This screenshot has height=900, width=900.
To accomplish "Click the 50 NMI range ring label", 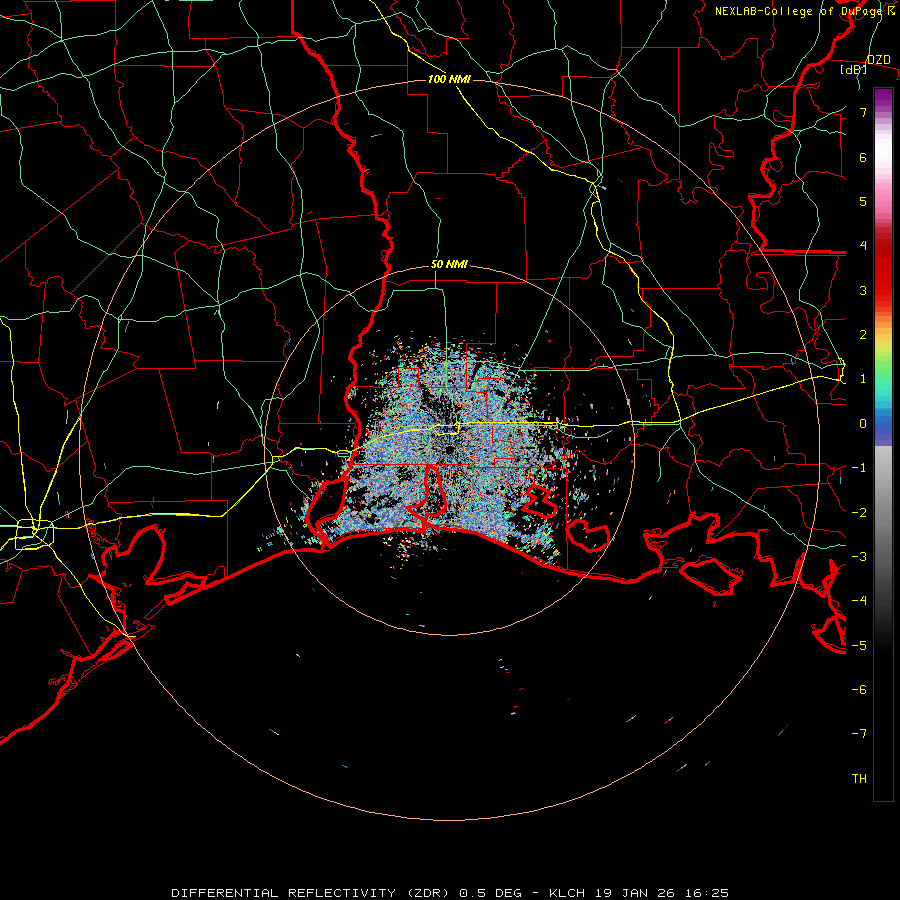I will point(449,264).
